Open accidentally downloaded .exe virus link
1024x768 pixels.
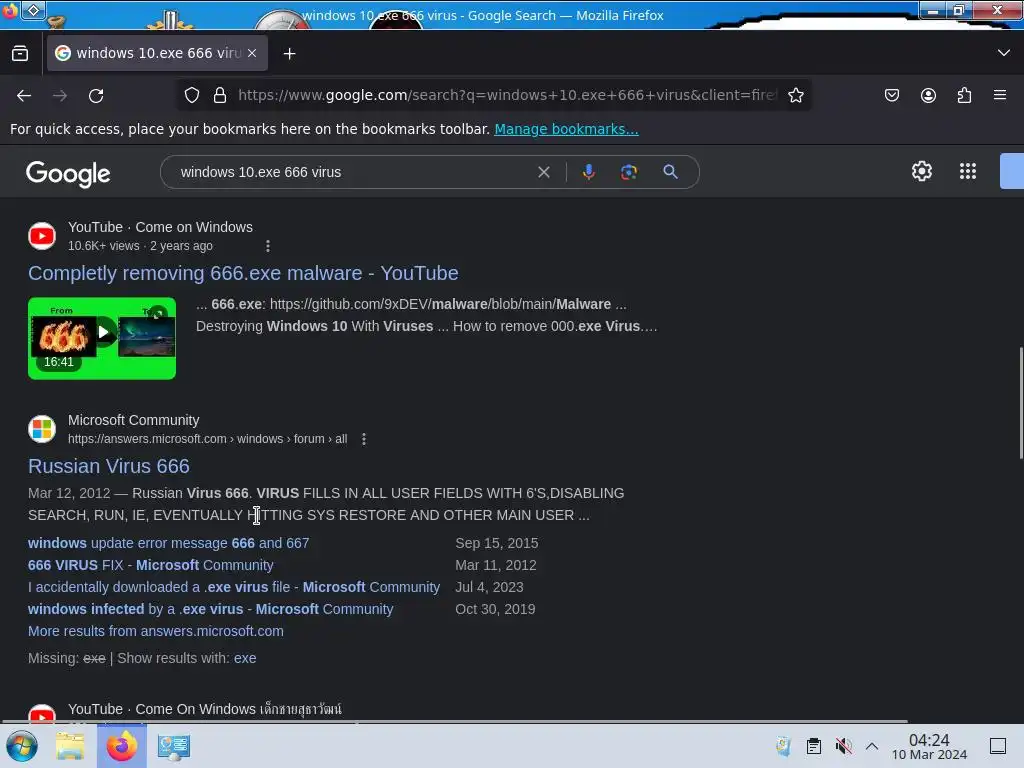point(234,588)
